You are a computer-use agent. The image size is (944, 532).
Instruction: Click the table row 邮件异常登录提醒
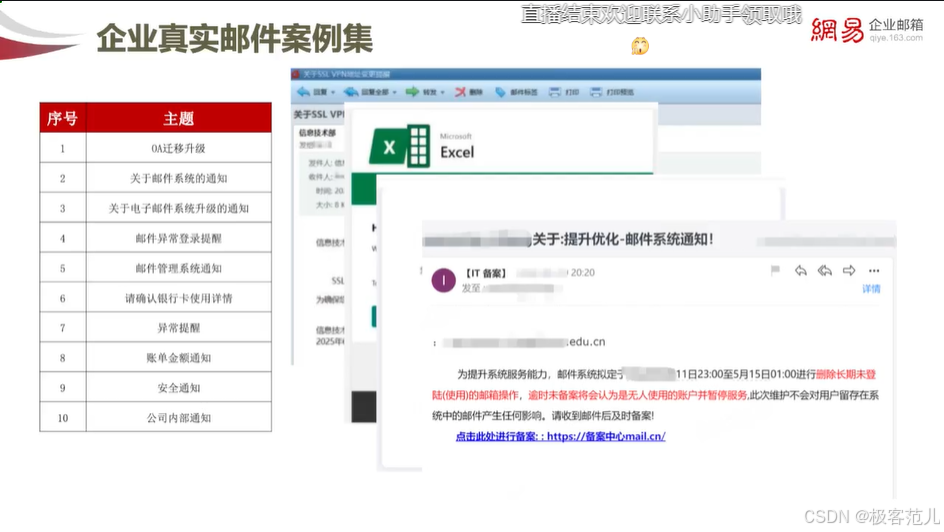[x=155, y=238]
